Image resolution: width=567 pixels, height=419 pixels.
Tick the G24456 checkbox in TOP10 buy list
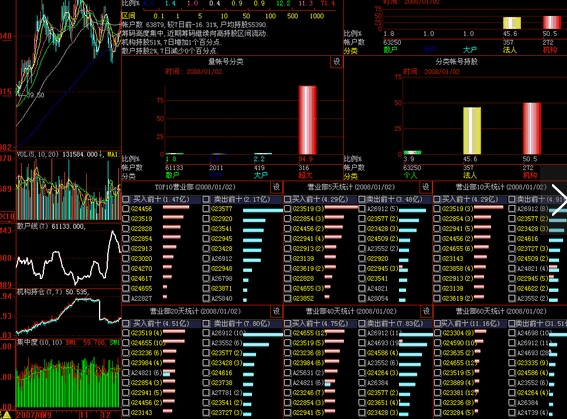126,209
